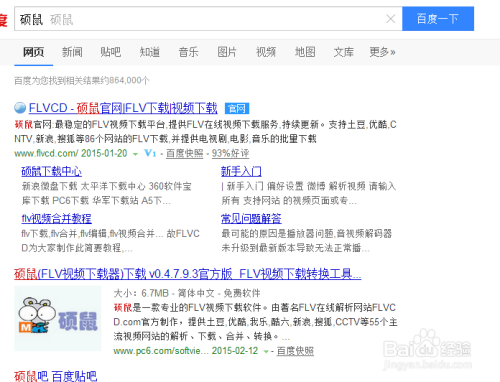The image size is (500, 382).
Task: Click the 93%好评 rating link
Action: click(x=231, y=153)
